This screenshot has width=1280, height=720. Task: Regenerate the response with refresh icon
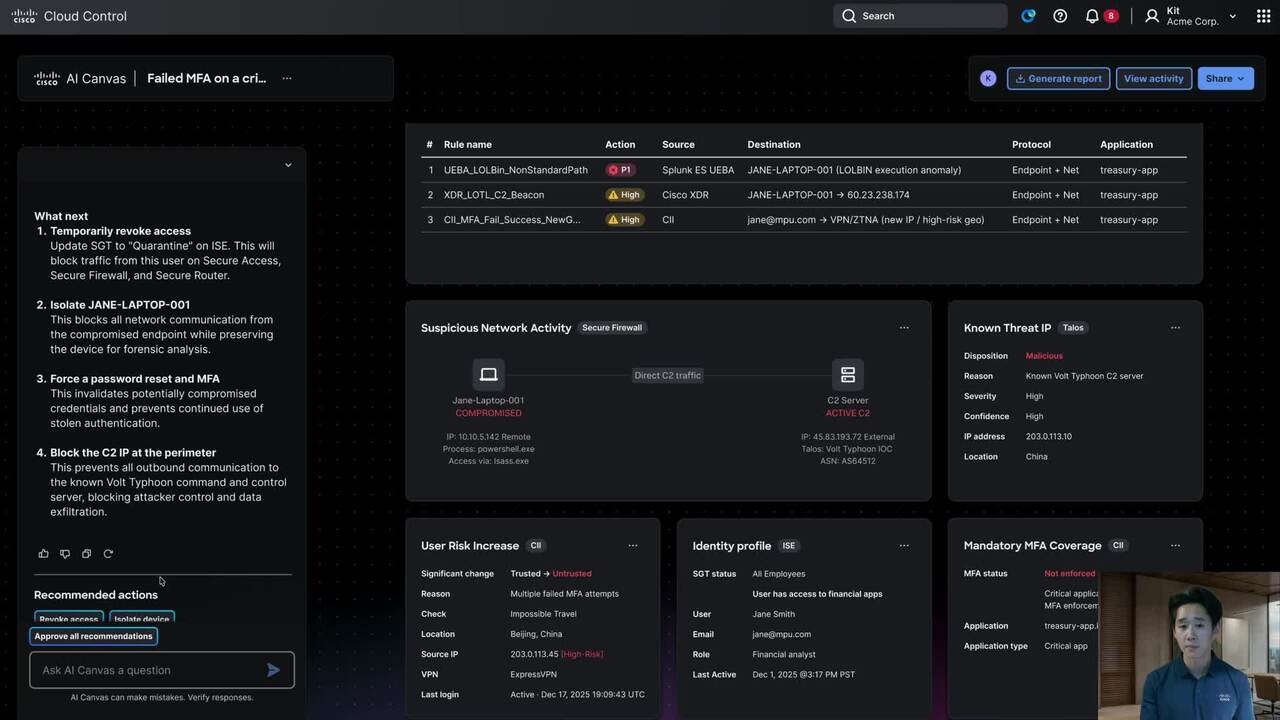pyautogui.click(x=108, y=554)
